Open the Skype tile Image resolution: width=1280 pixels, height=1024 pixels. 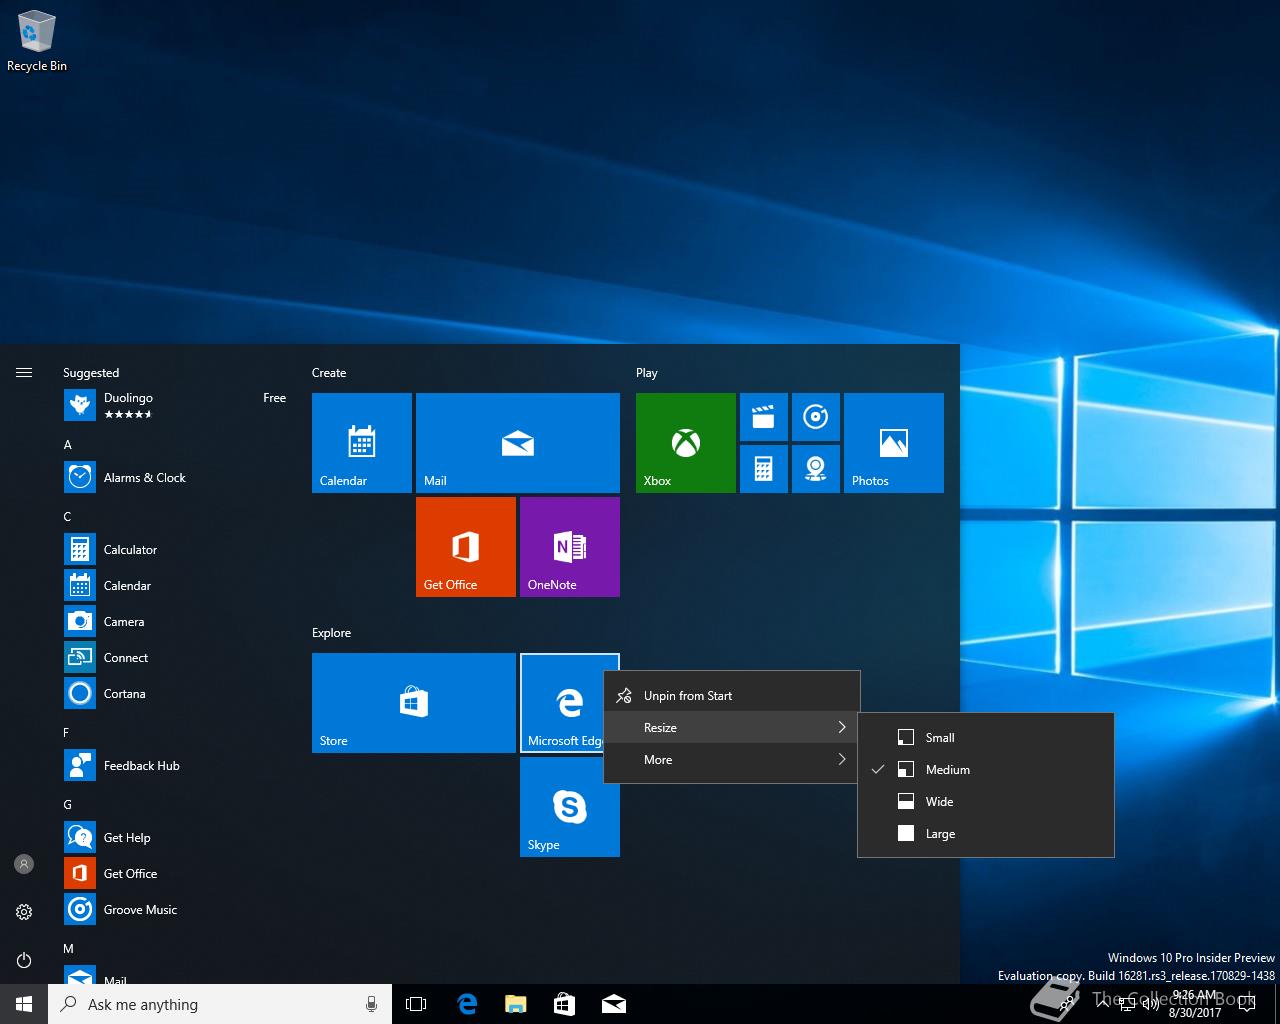click(569, 806)
